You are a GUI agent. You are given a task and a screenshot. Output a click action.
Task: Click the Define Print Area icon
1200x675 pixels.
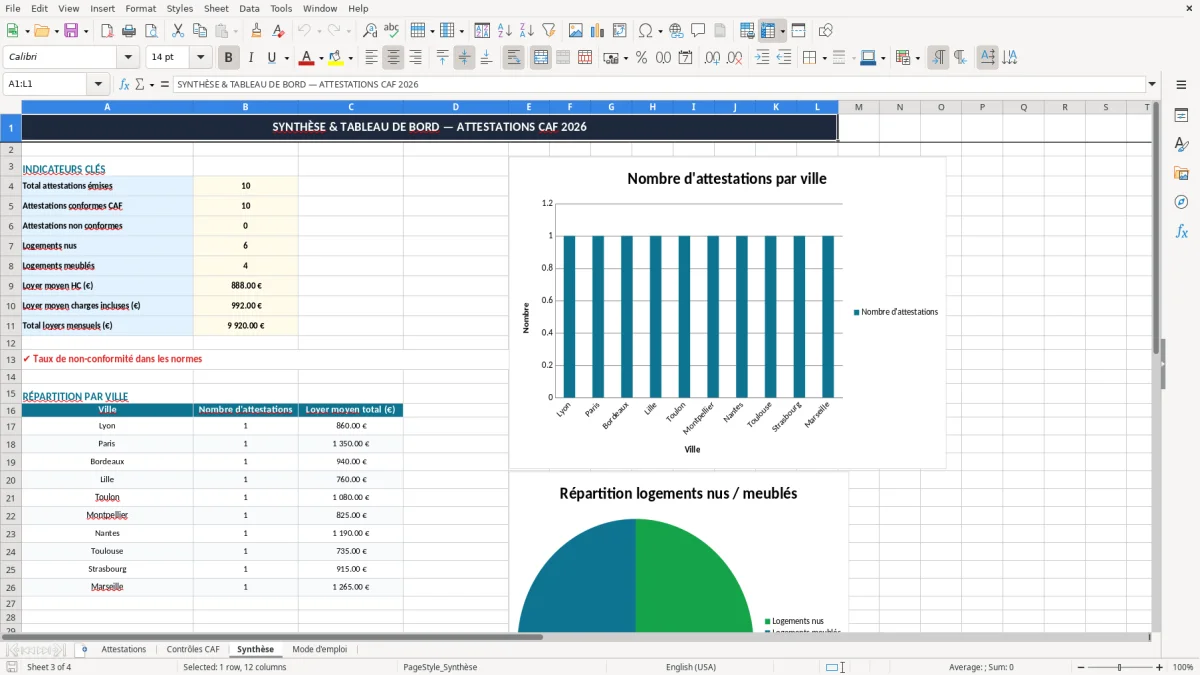(x=747, y=31)
